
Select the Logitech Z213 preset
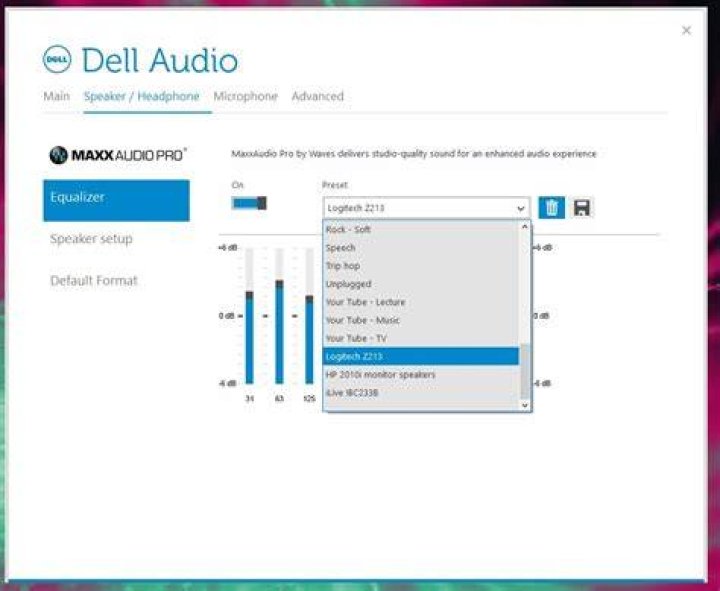pyautogui.click(x=422, y=356)
